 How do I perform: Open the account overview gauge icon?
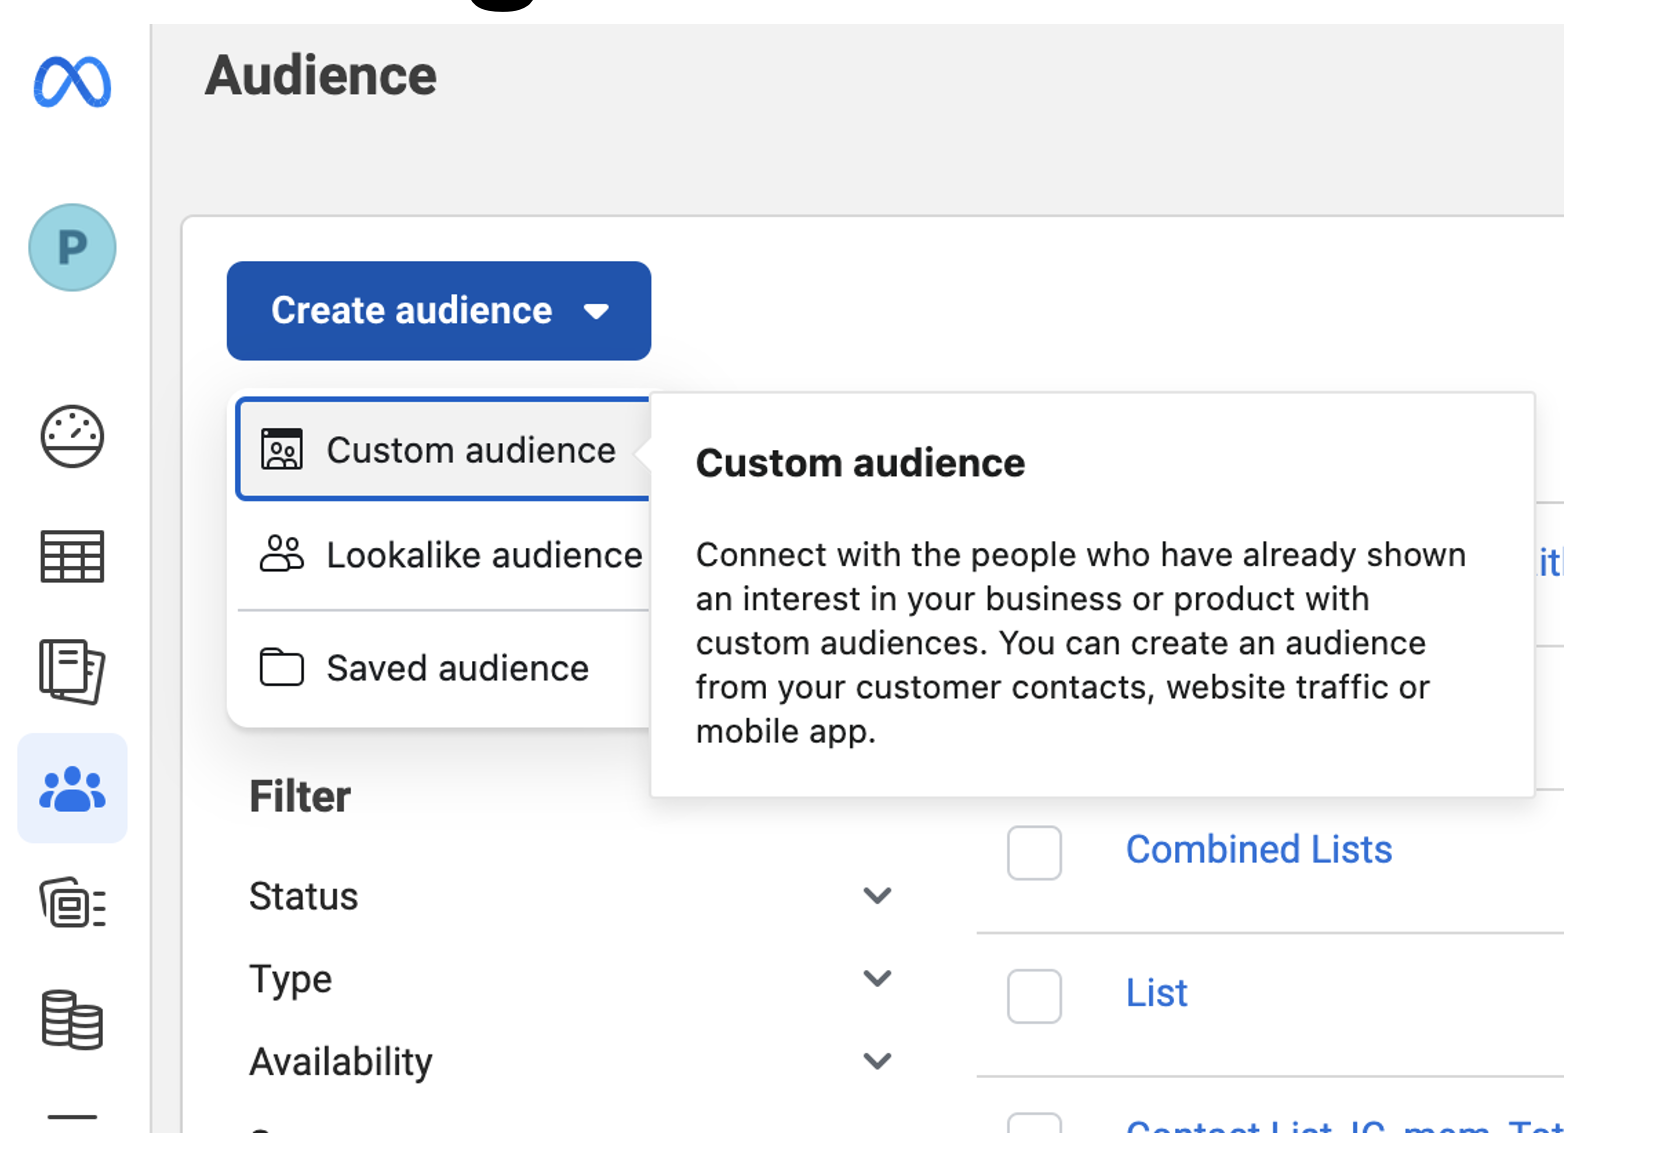tap(72, 437)
